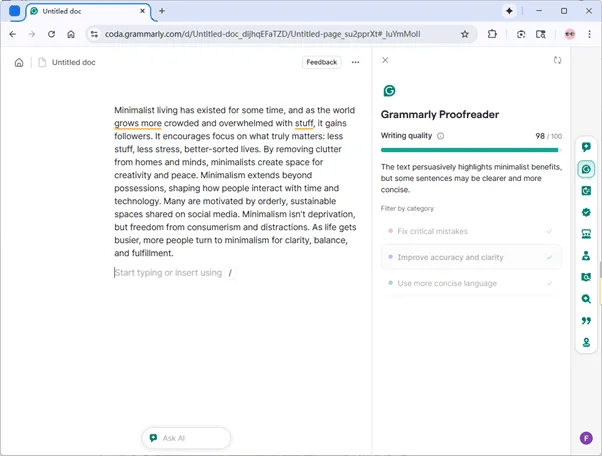Screen dimensions: 602x456
Task: Click Writing quality info icon
Action: tap(440, 136)
